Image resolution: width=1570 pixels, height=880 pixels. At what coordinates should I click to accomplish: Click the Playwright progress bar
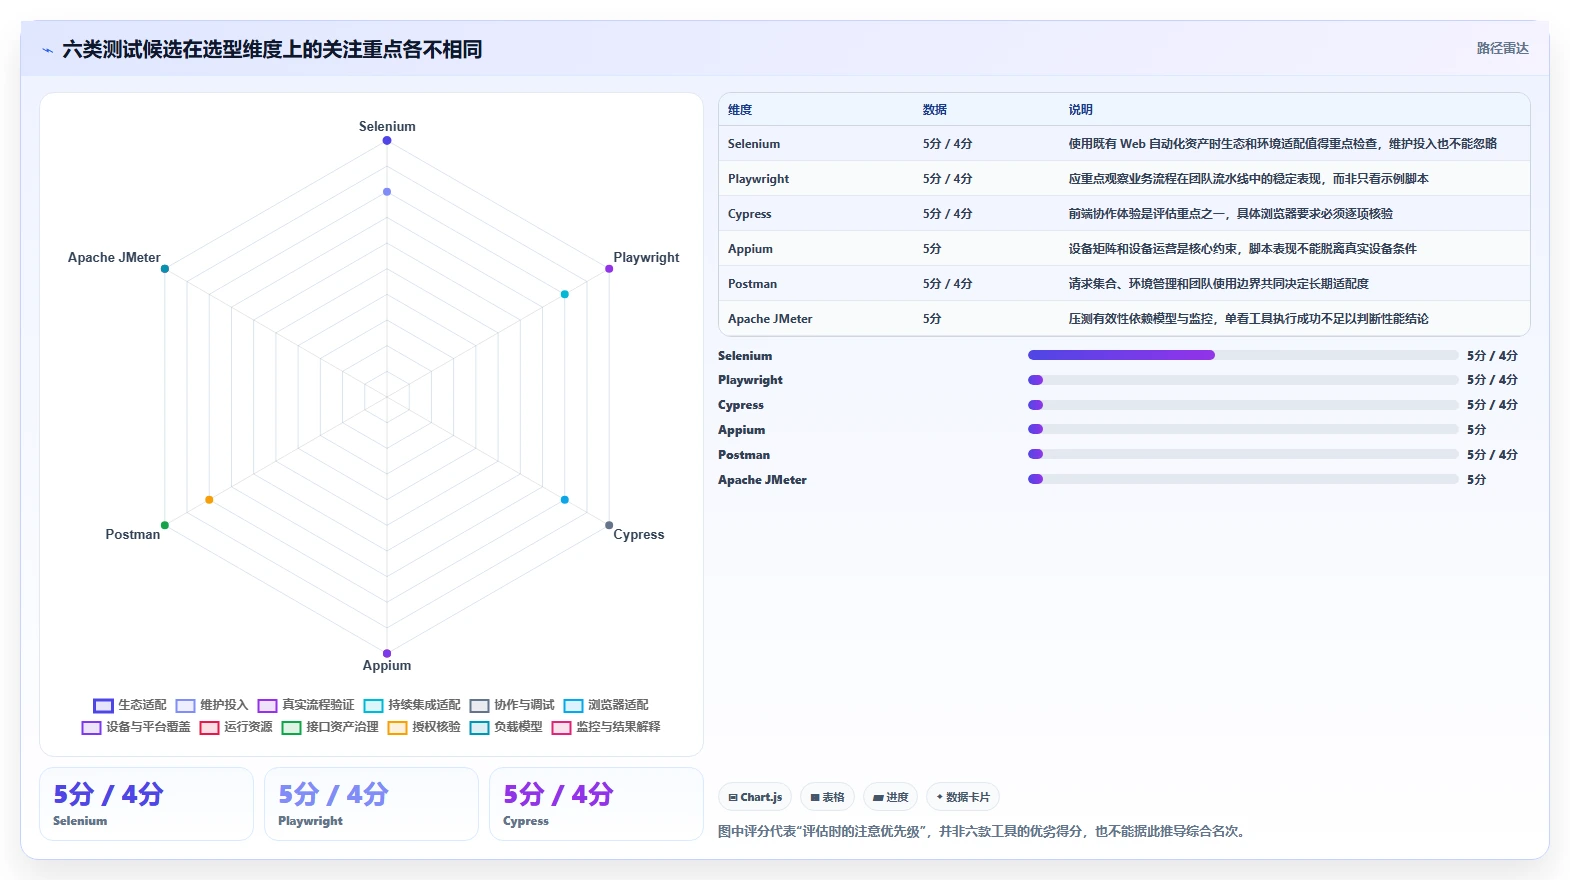pyautogui.click(x=1243, y=380)
